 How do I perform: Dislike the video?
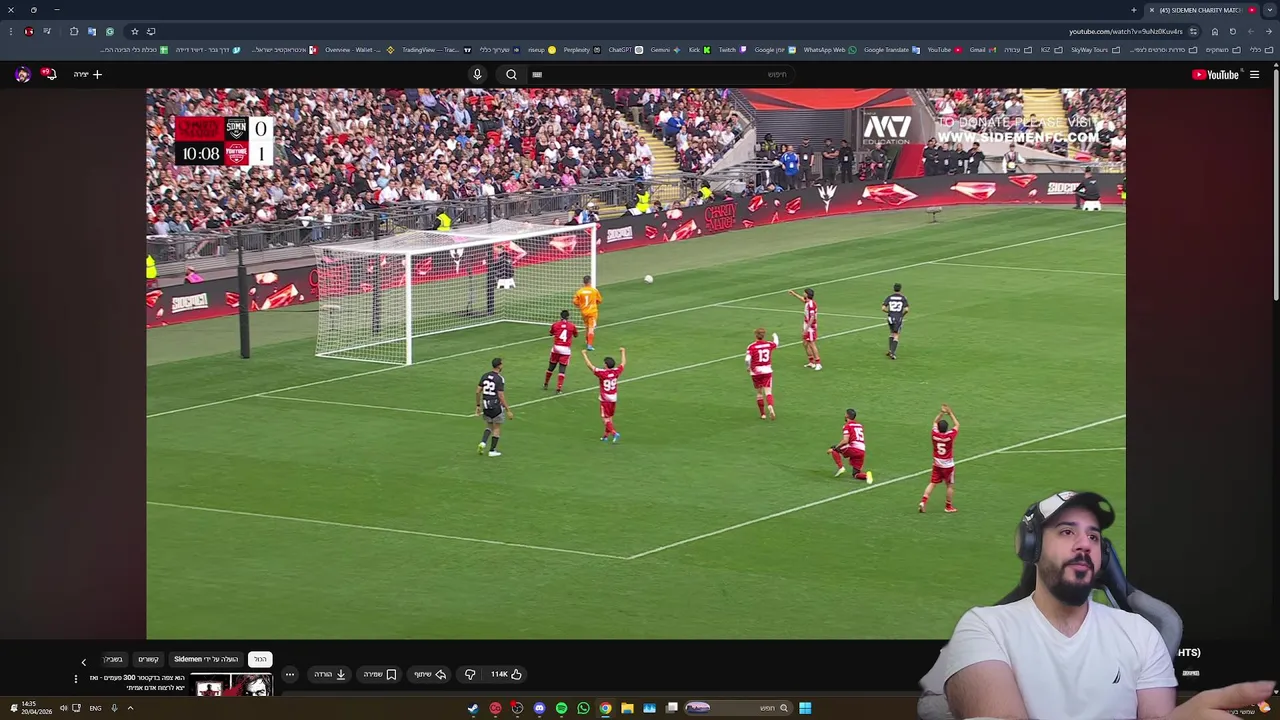pyautogui.click(x=470, y=674)
